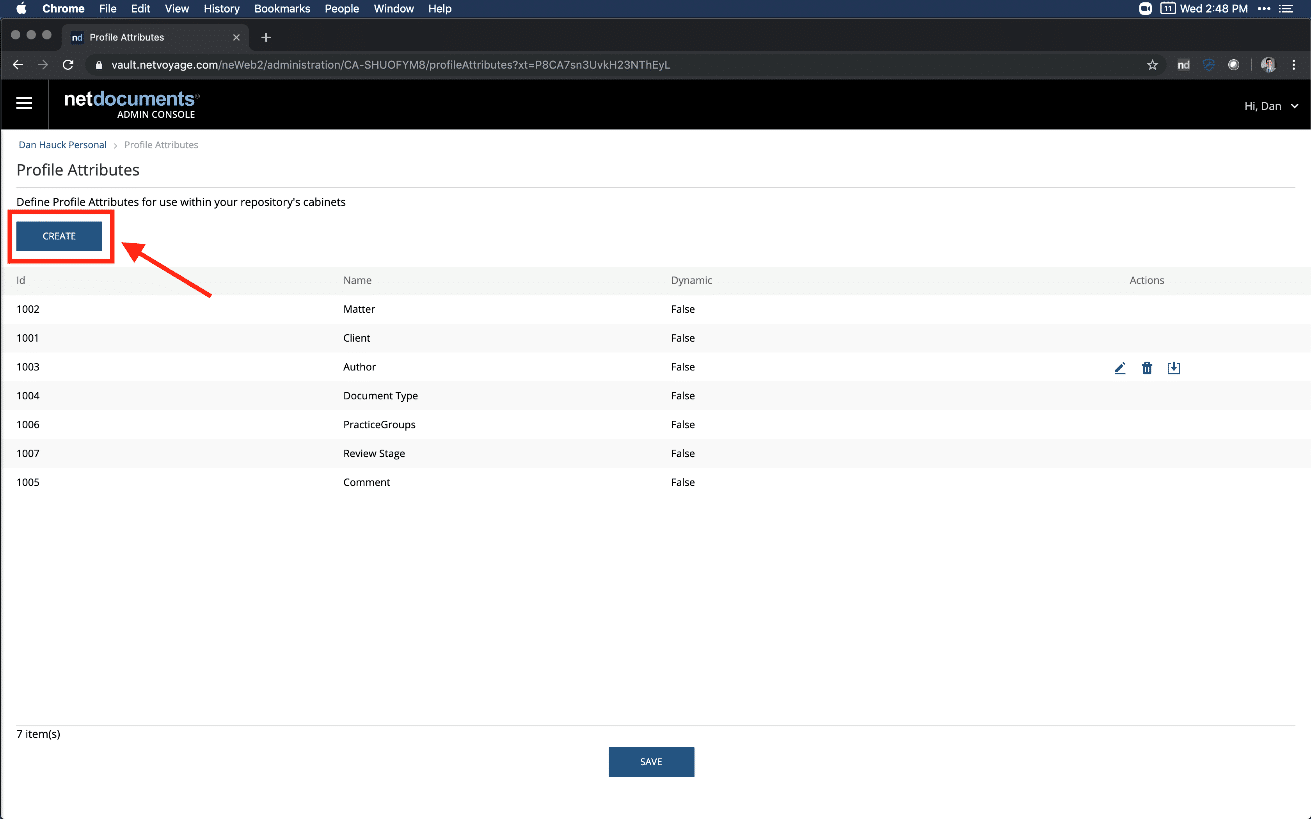Export the Author attribute with download icon
1311x819 pixels.
[x=1174, y=368]
